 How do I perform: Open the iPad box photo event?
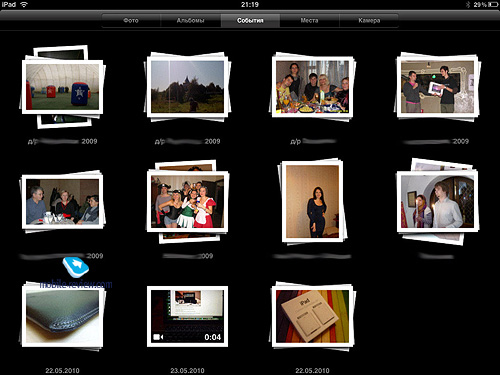pos(312,316)
